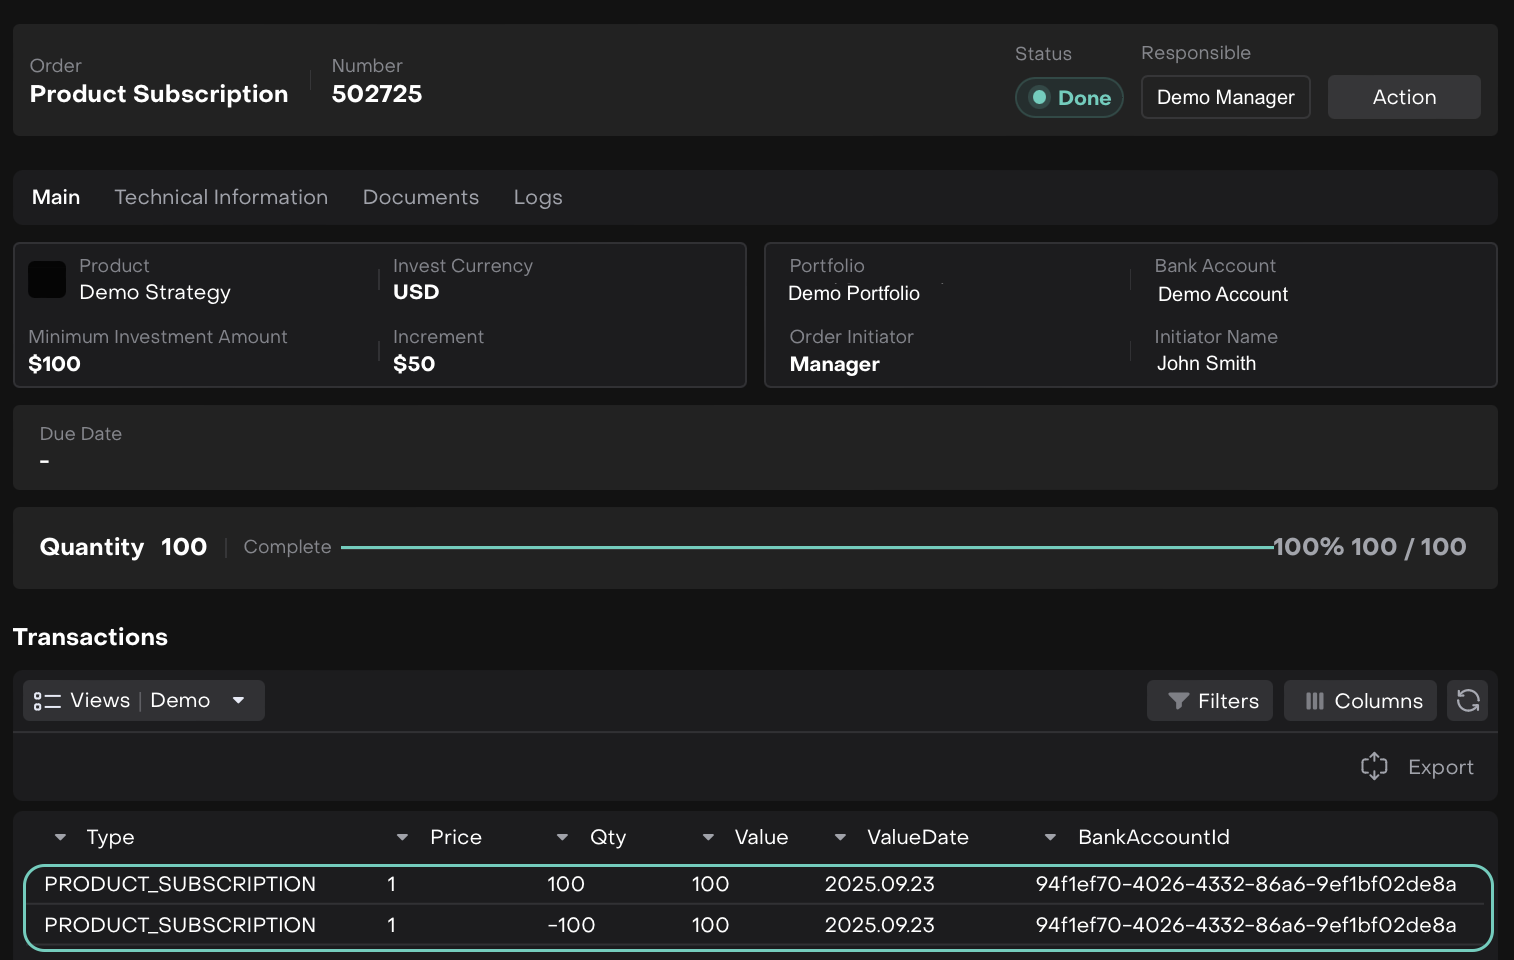This screenshot has height=960, width=1514.
Task: Click the Demo Strategy product thumbnail
Action: (x=47, y=280)
